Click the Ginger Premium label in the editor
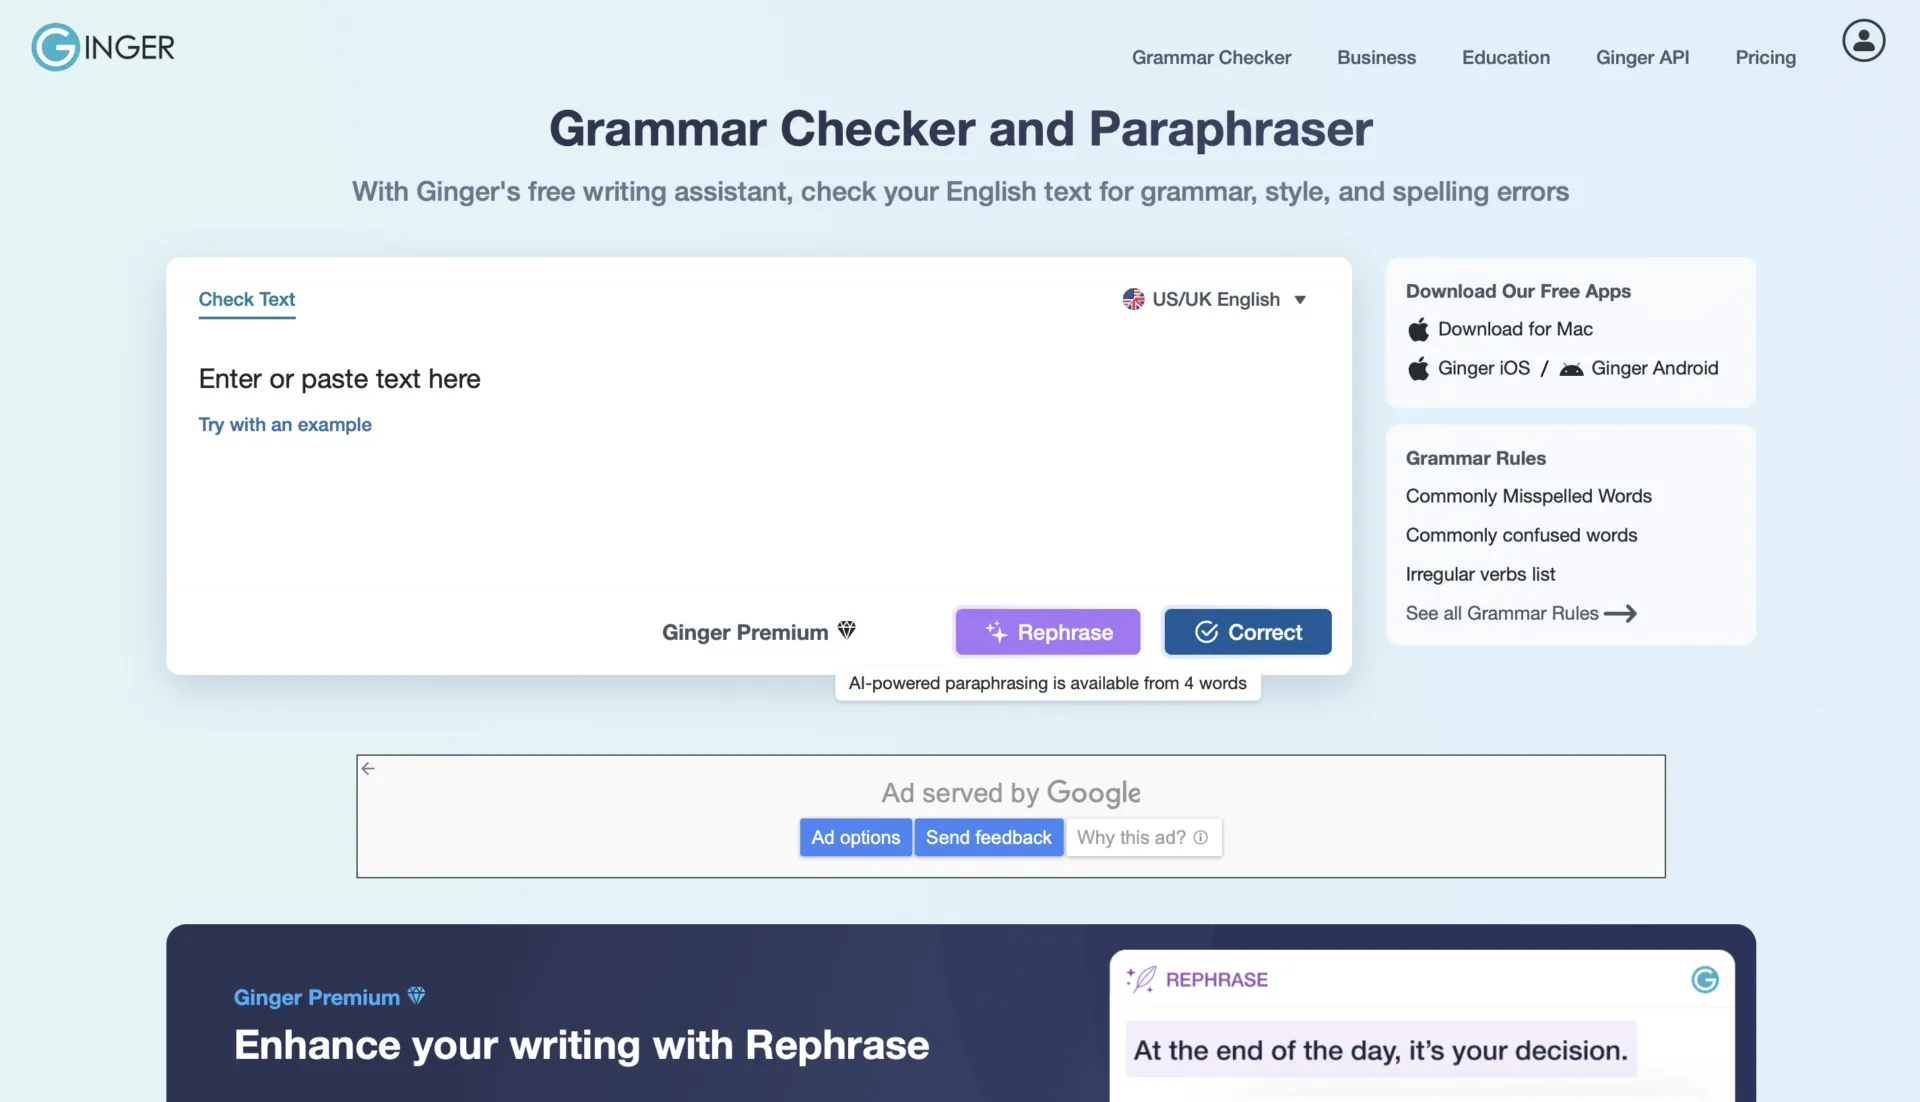Screen dimensions: 1920x1102 tap(745, 632)
